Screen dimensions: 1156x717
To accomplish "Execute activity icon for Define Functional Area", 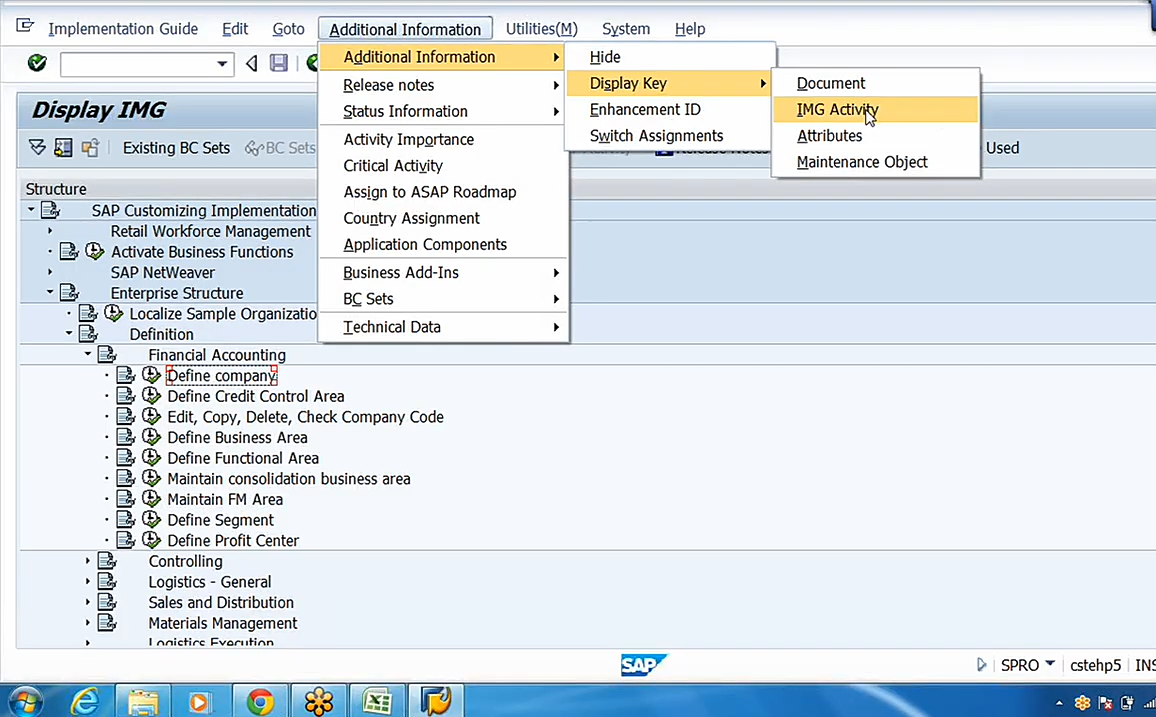I will [151, 458].
